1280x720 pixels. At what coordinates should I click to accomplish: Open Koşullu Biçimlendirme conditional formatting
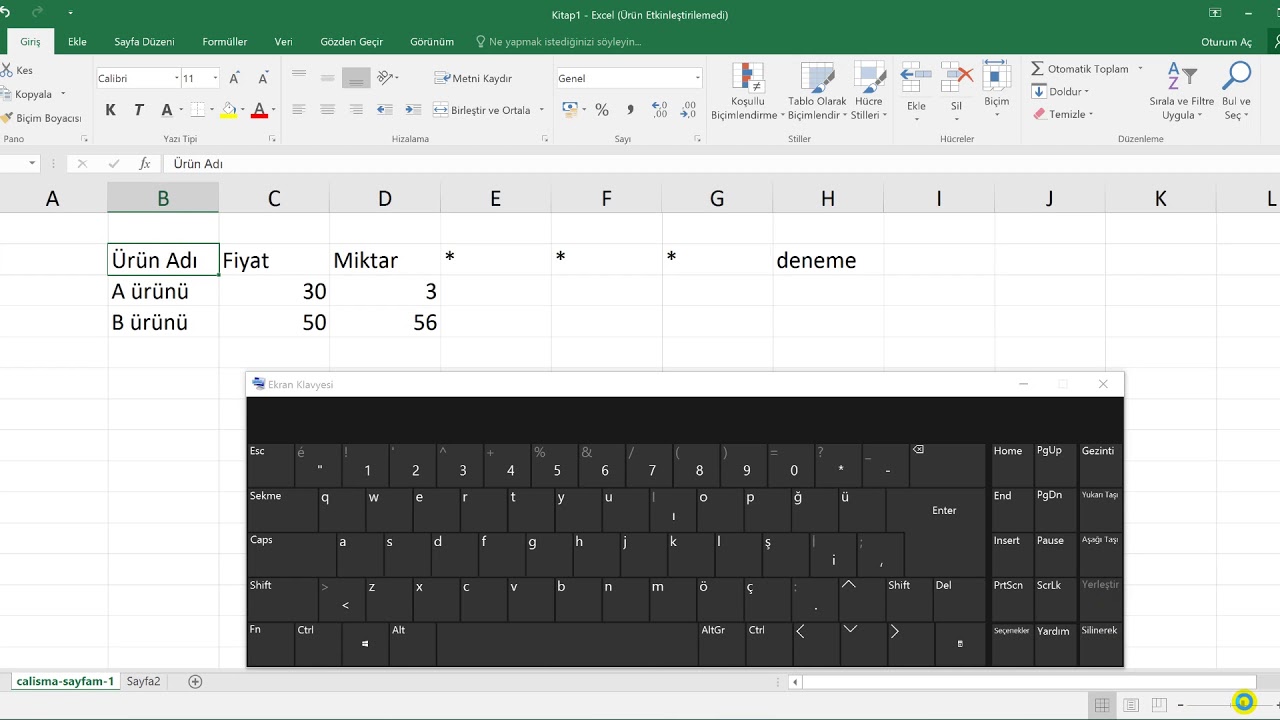tap(747, 90)
